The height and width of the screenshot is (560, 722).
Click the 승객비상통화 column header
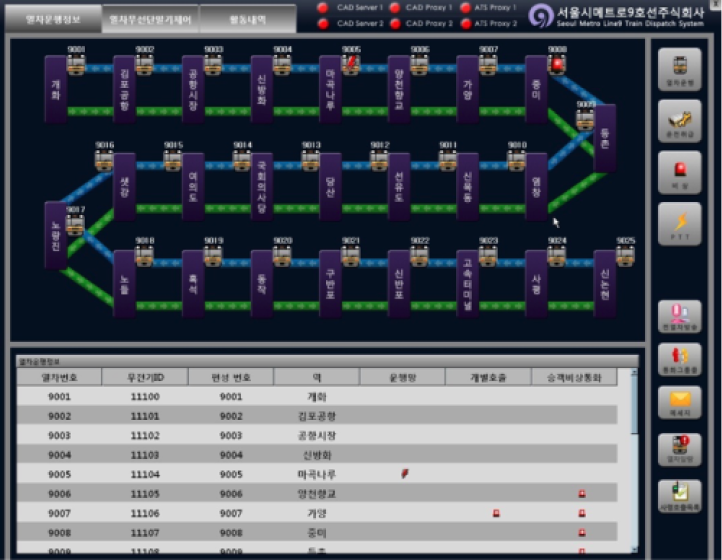581,378
